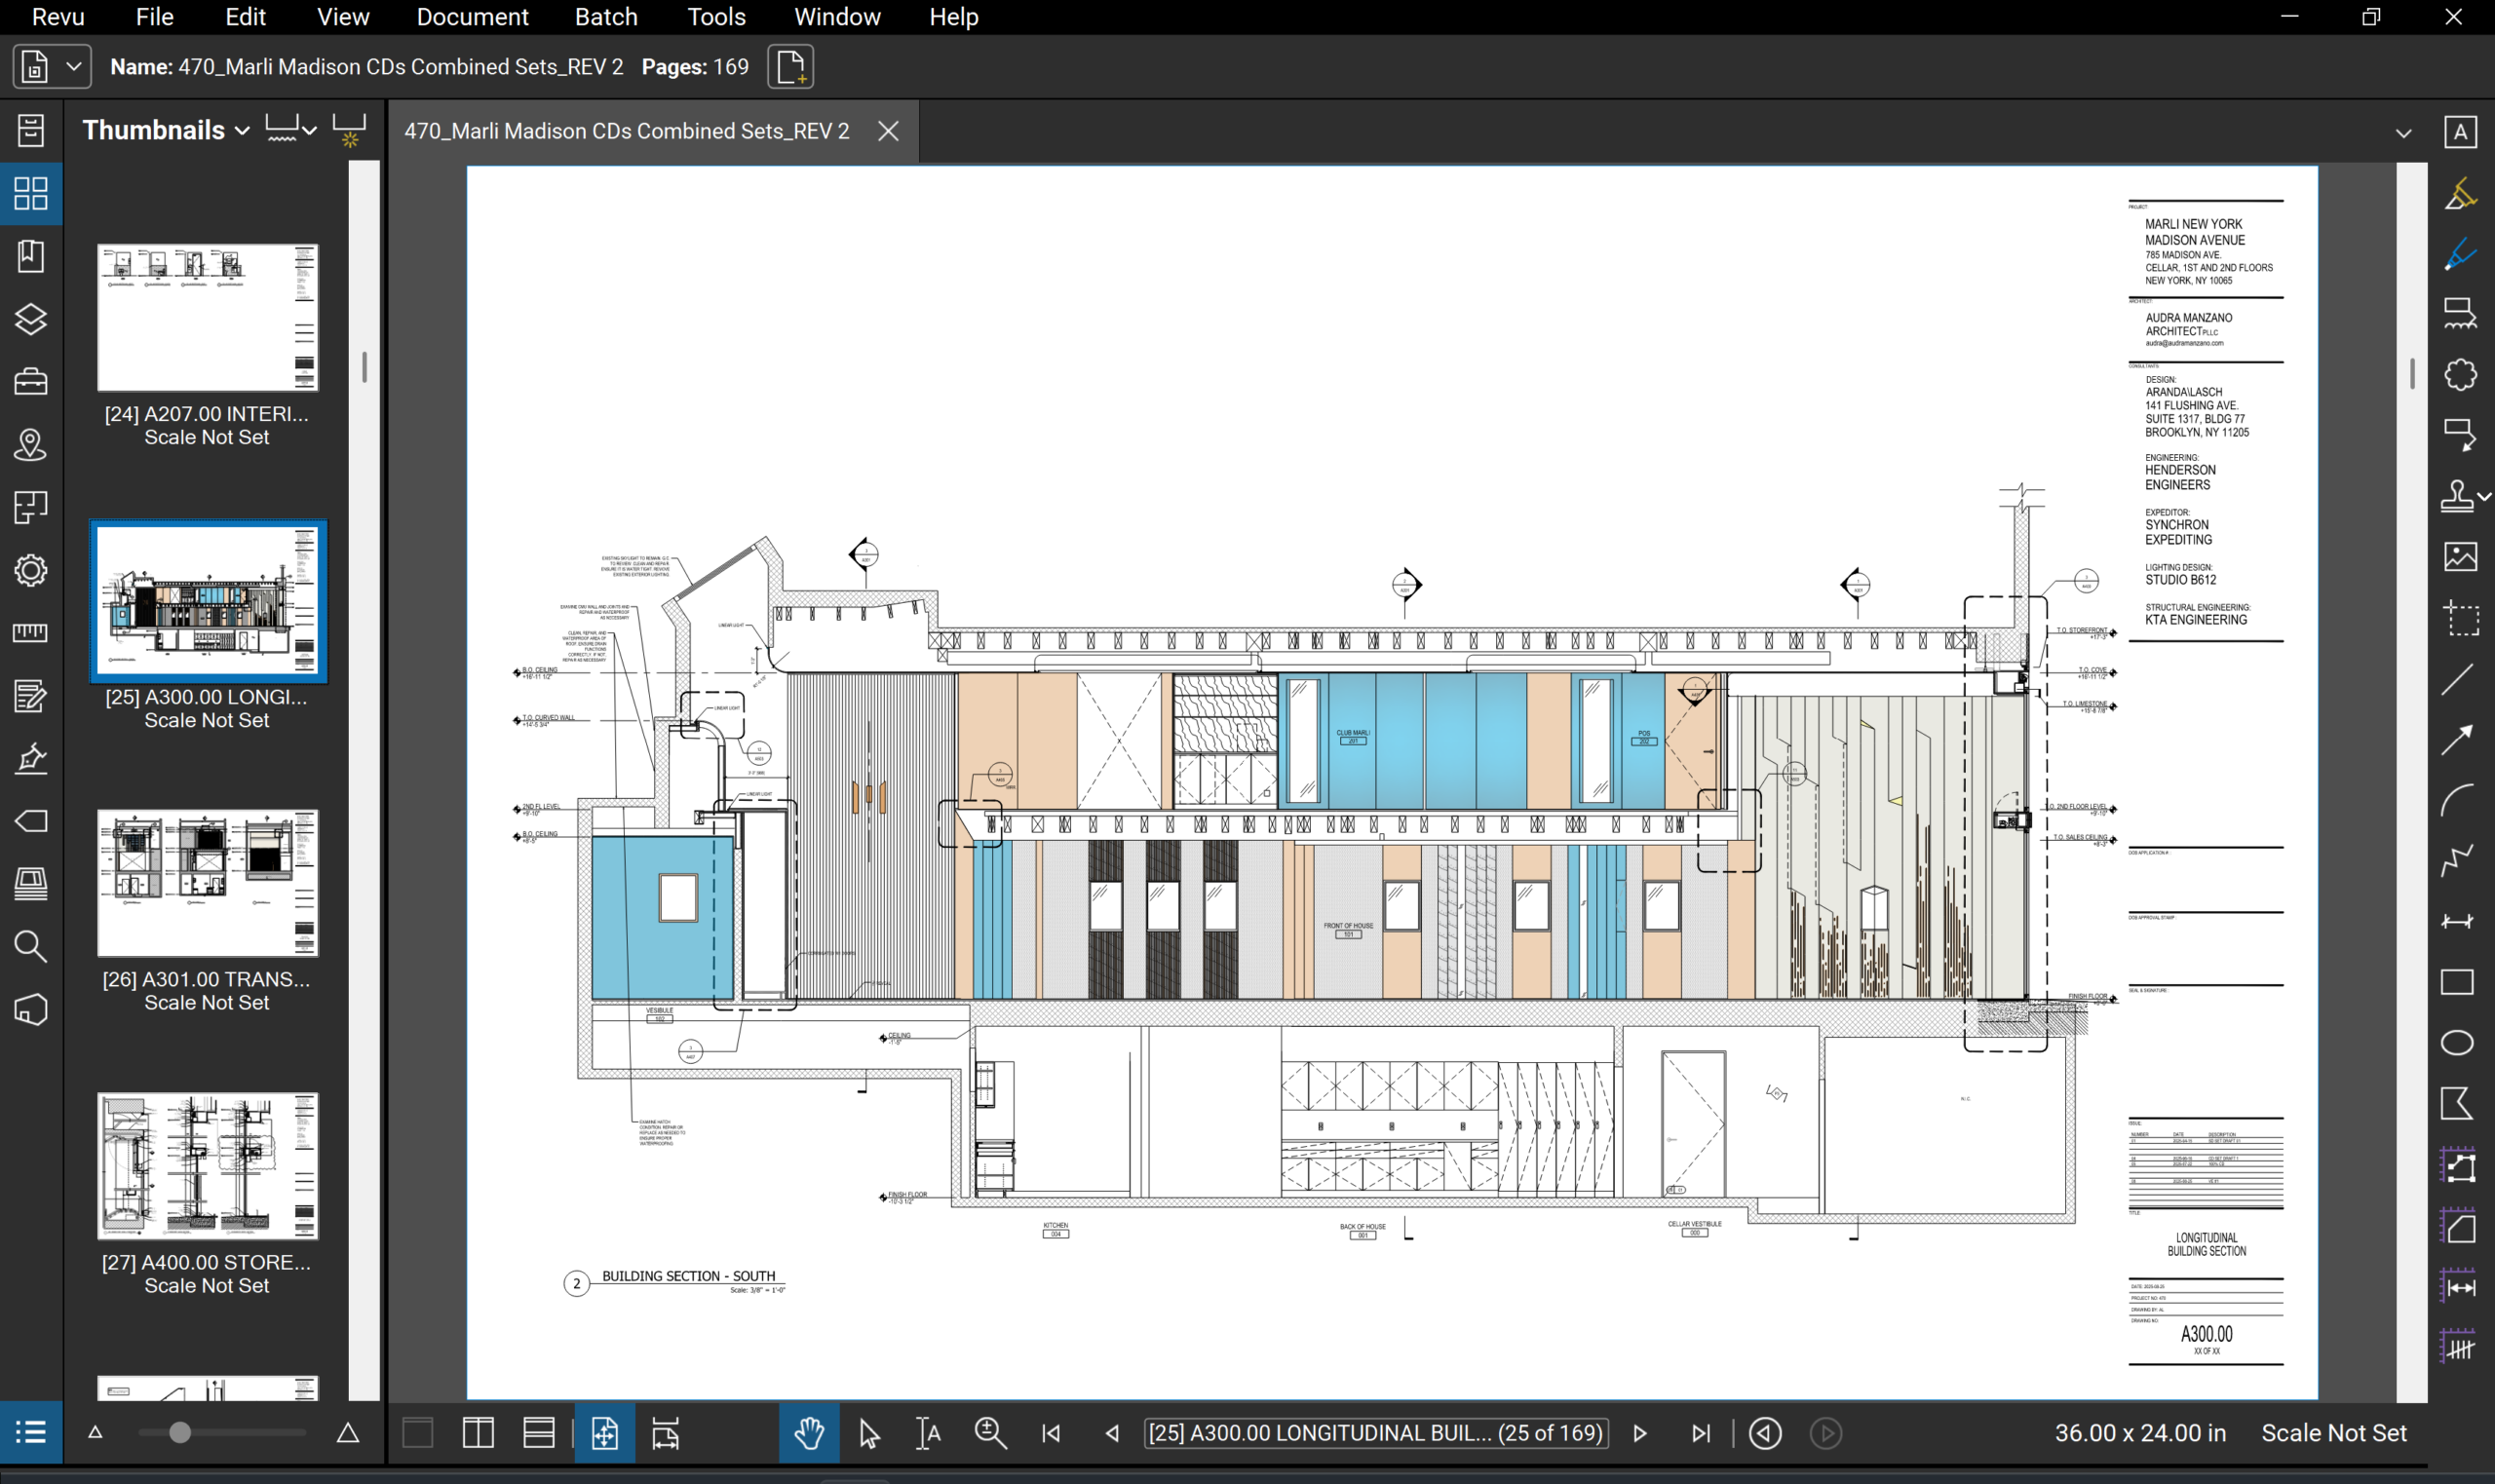Select the Arrow tool
The width and height of the screenshot is (2495, 1484).
coord(2457,740)
